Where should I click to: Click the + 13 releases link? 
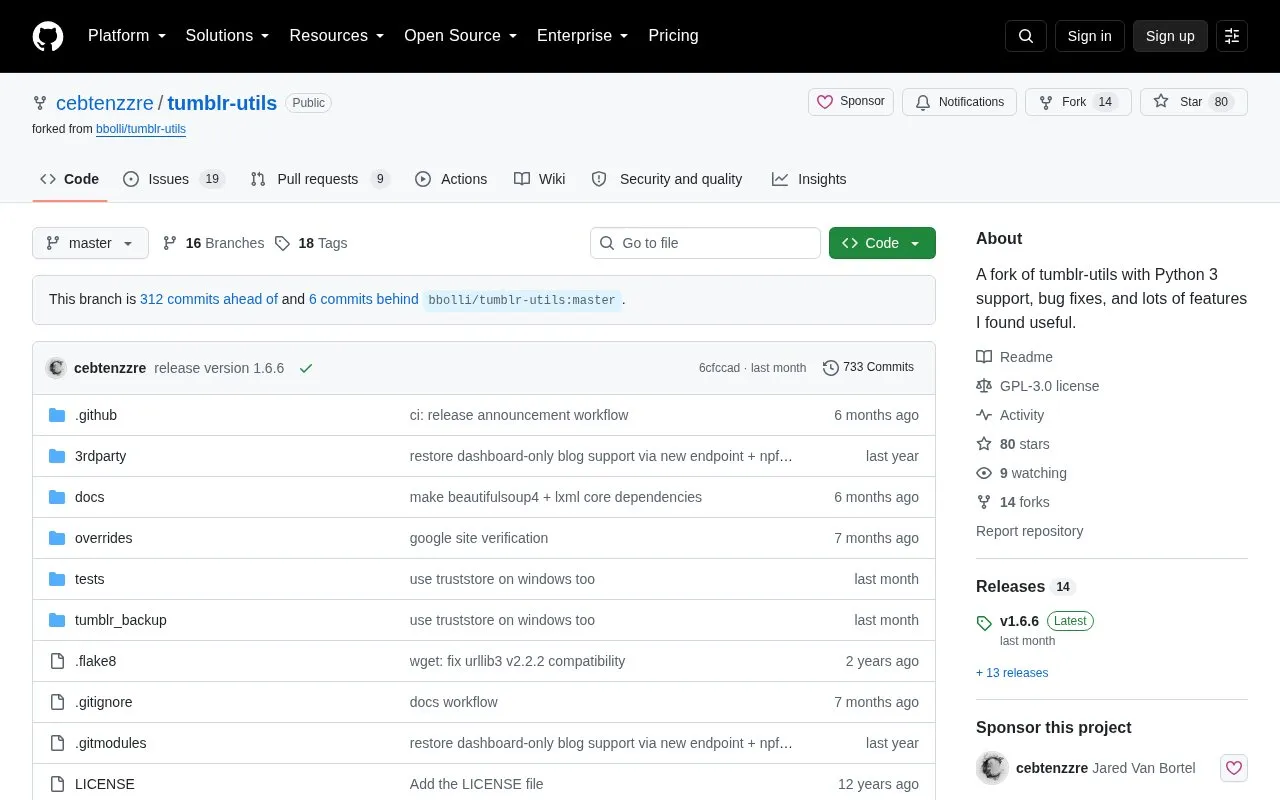(x=1012, y=673)
